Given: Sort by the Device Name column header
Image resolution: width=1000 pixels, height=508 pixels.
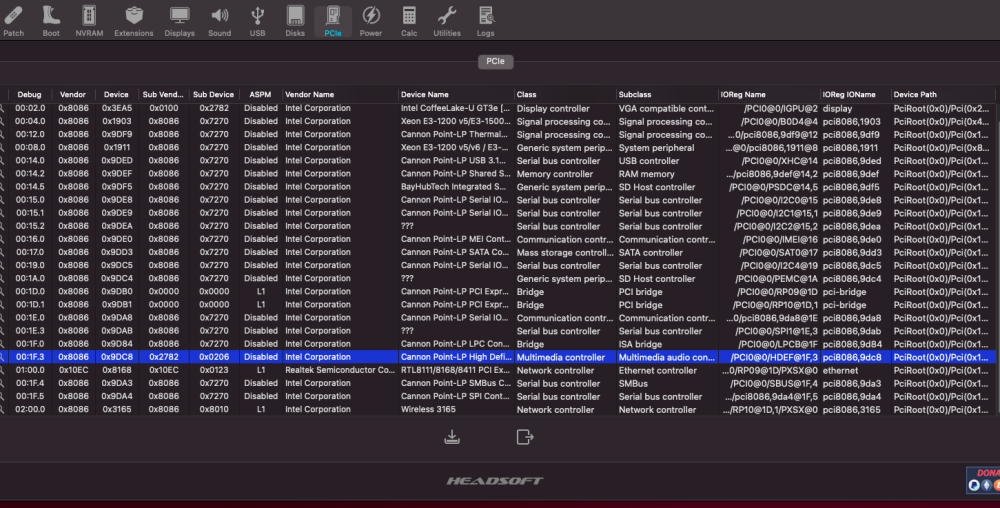Looking at the screenshot, I should [425, 94].
